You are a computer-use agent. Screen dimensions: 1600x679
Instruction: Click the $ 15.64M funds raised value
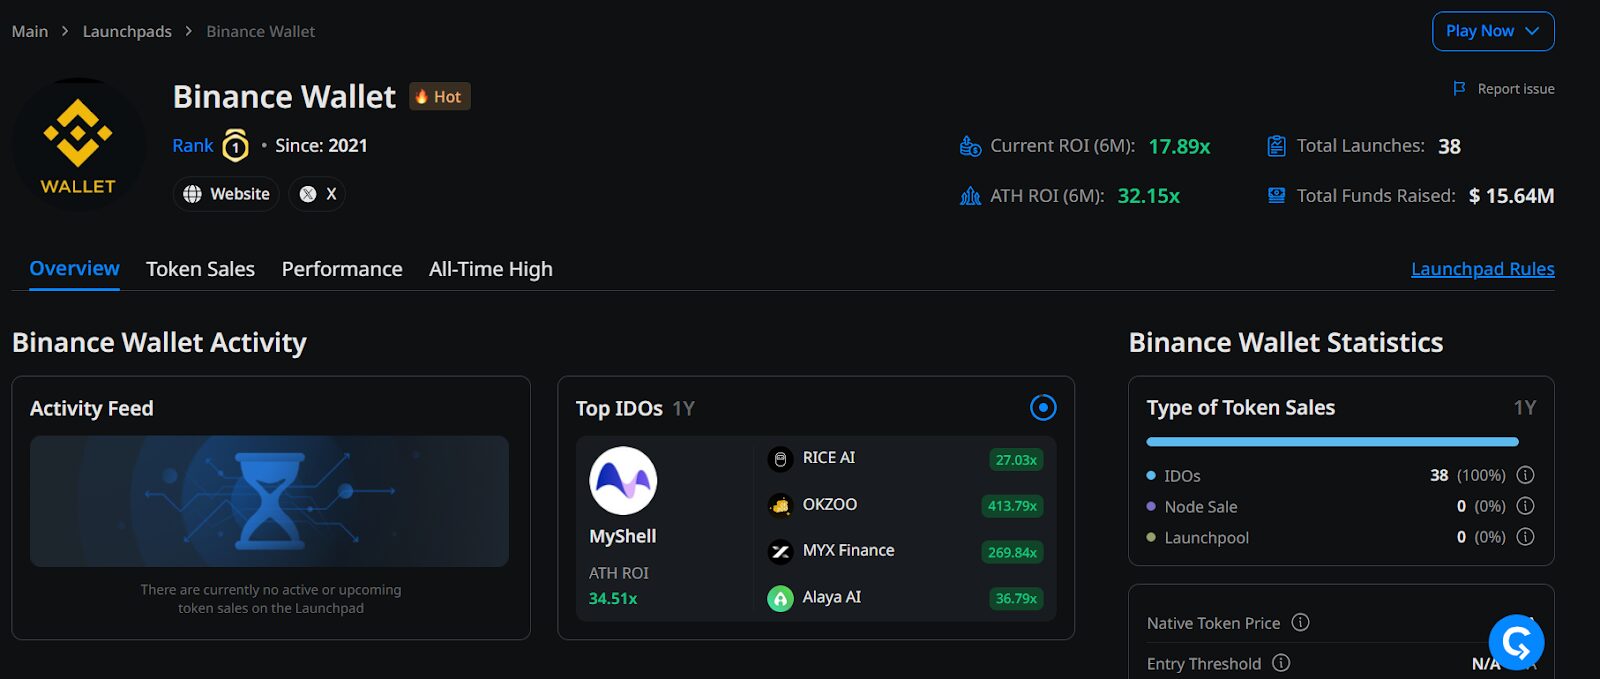[x=1511, y=196]
